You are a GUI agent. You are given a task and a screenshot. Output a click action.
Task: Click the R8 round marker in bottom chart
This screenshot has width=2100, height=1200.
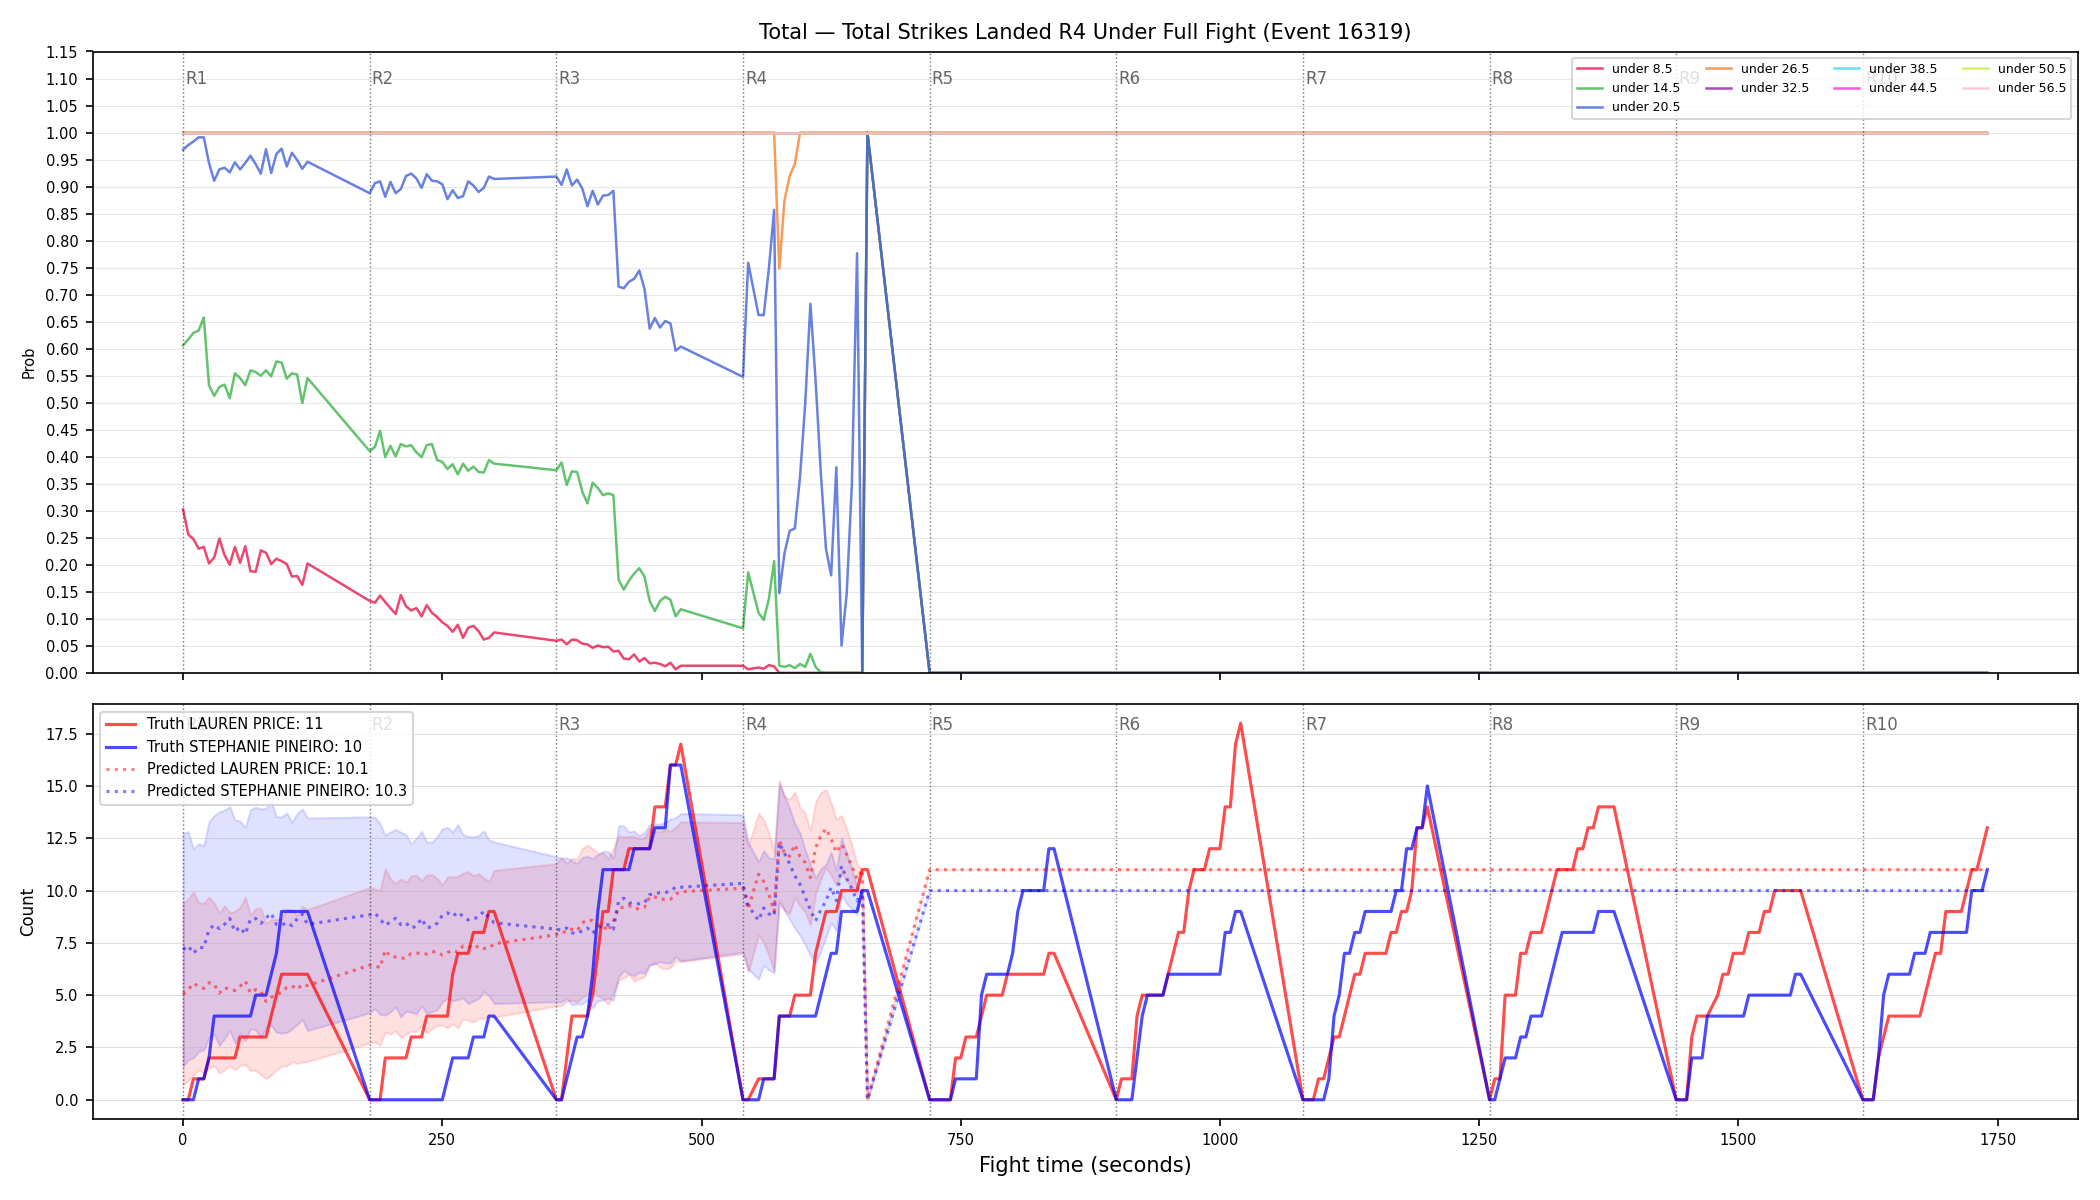pos(1502,724)
